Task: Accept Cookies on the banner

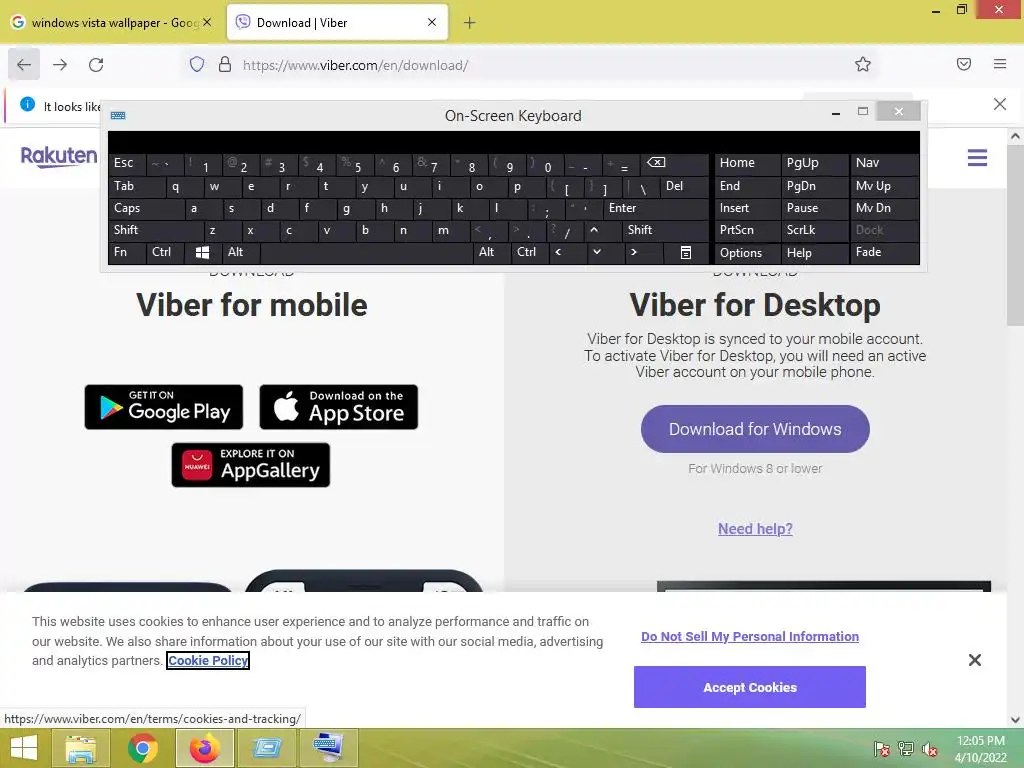Action: pyautogui.click(x=750, y=687)
